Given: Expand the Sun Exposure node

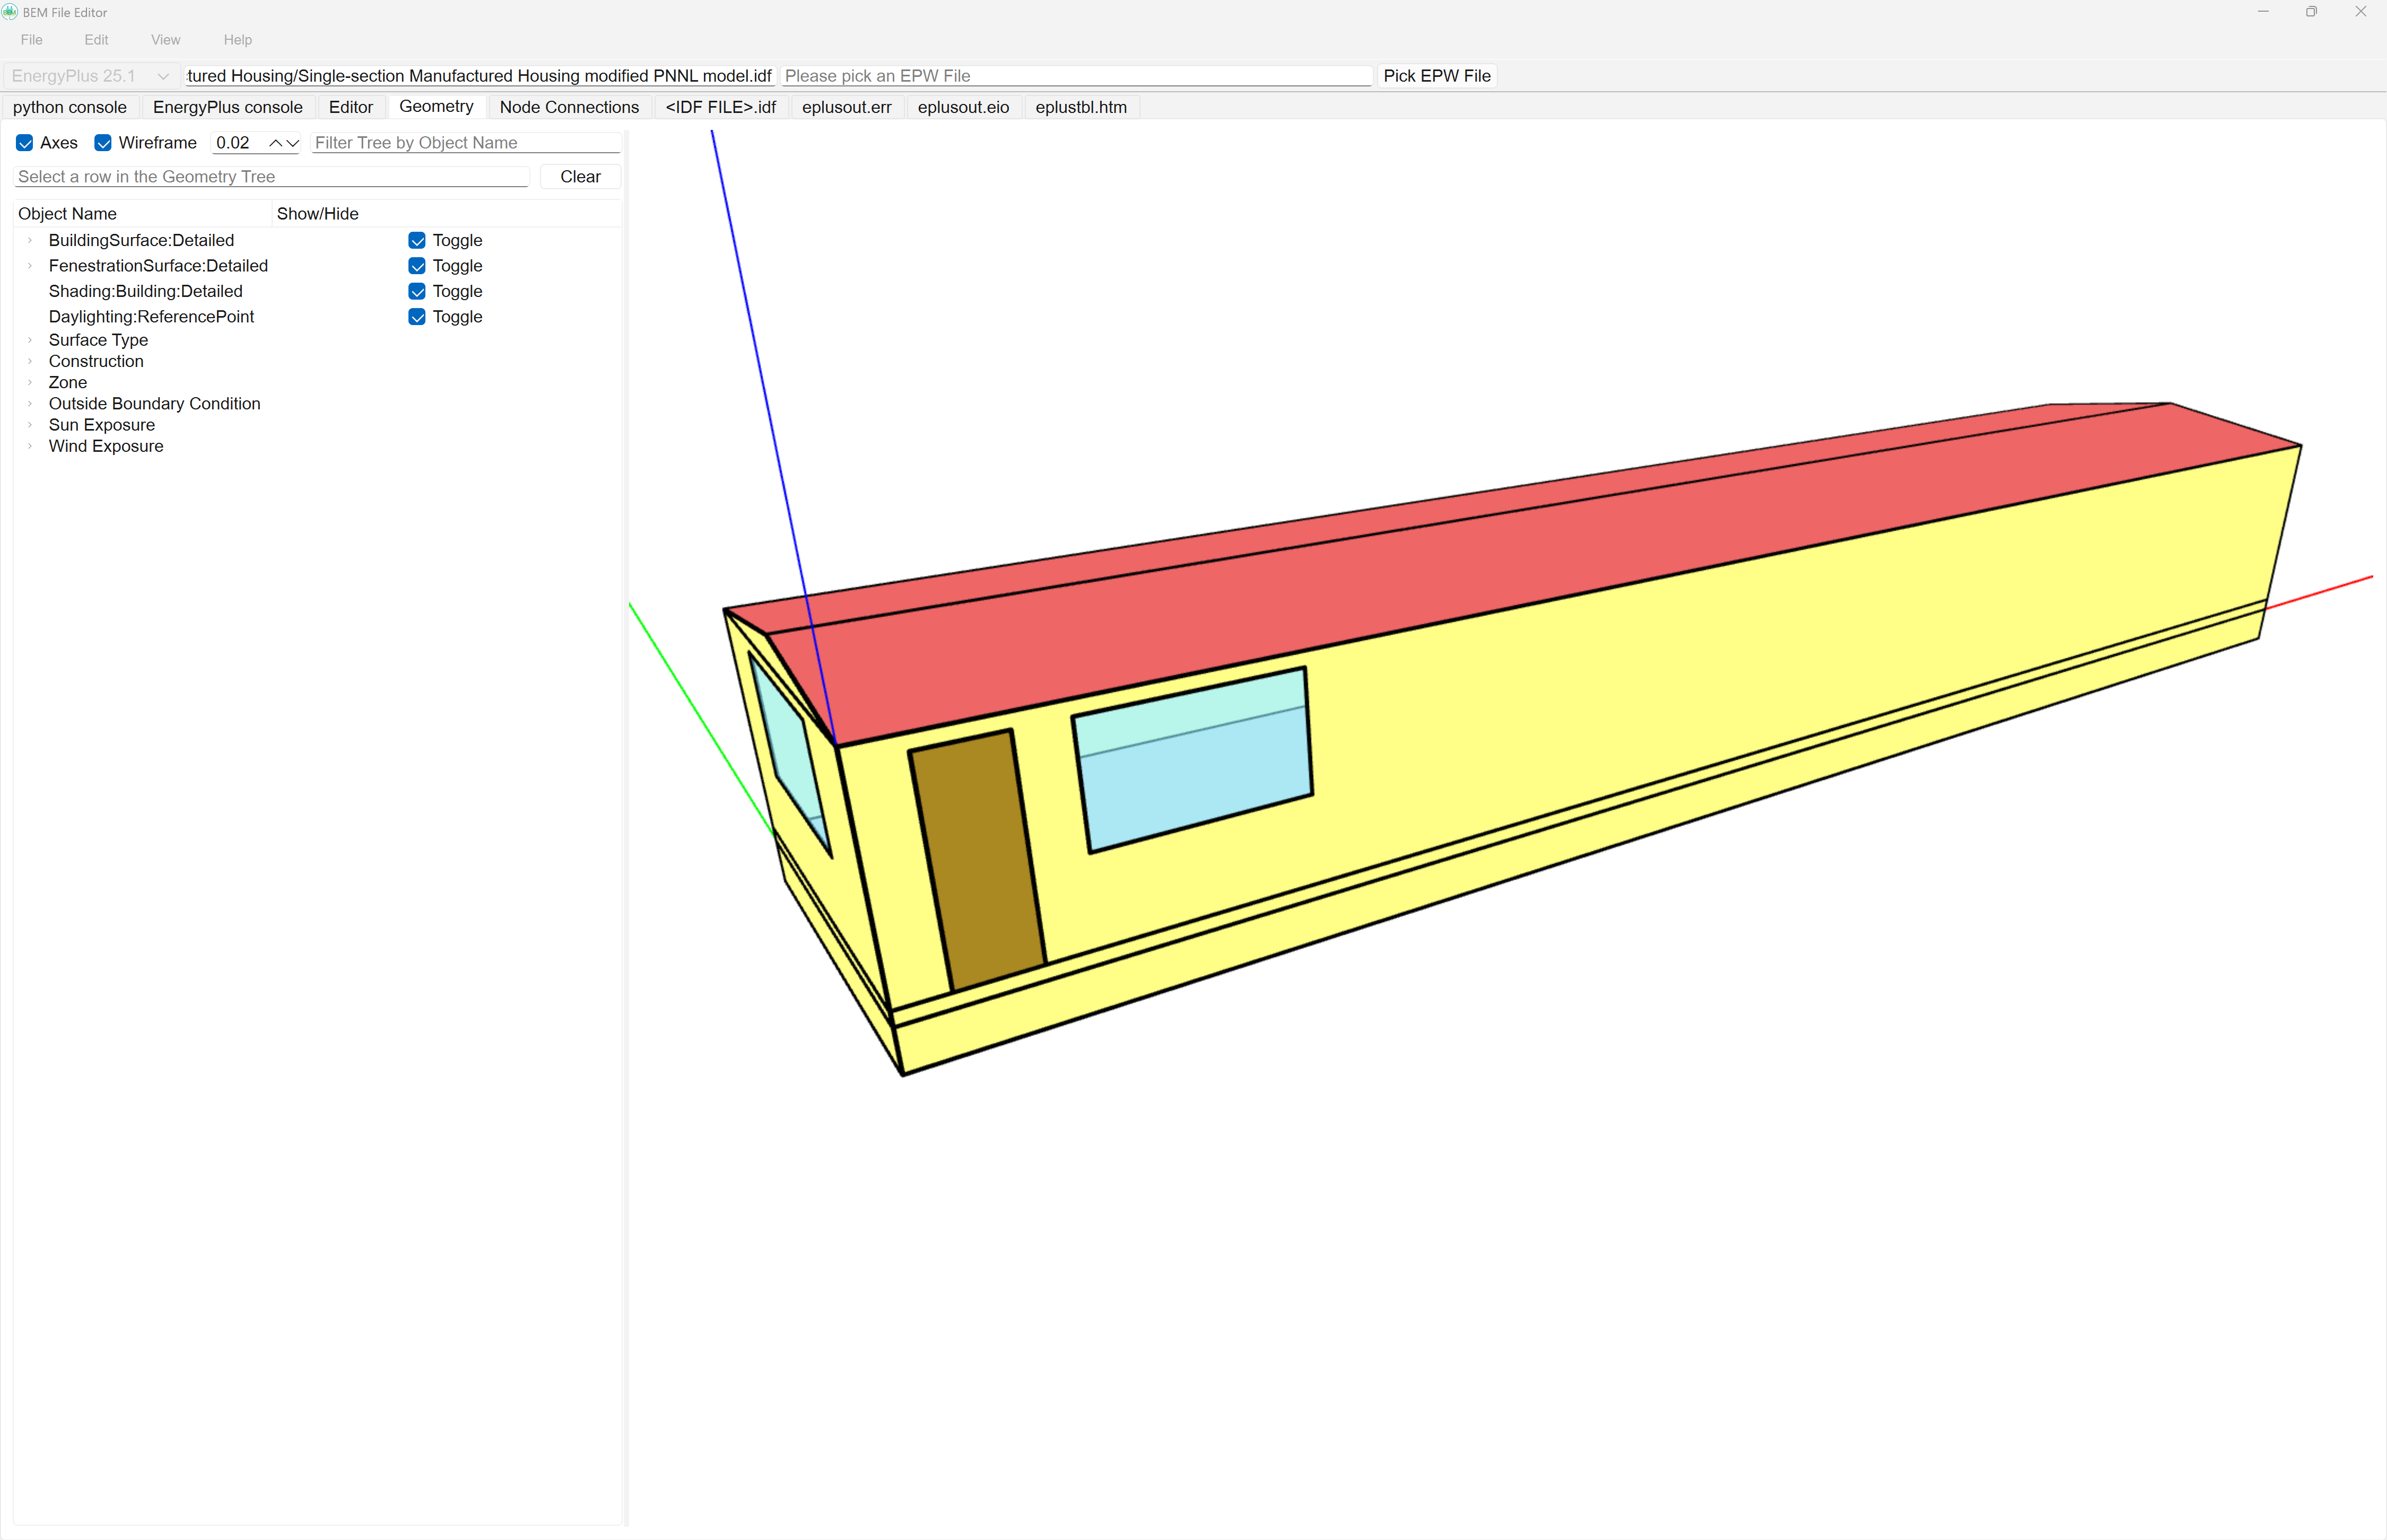Looking at the screenshot, I should [30, 425].
